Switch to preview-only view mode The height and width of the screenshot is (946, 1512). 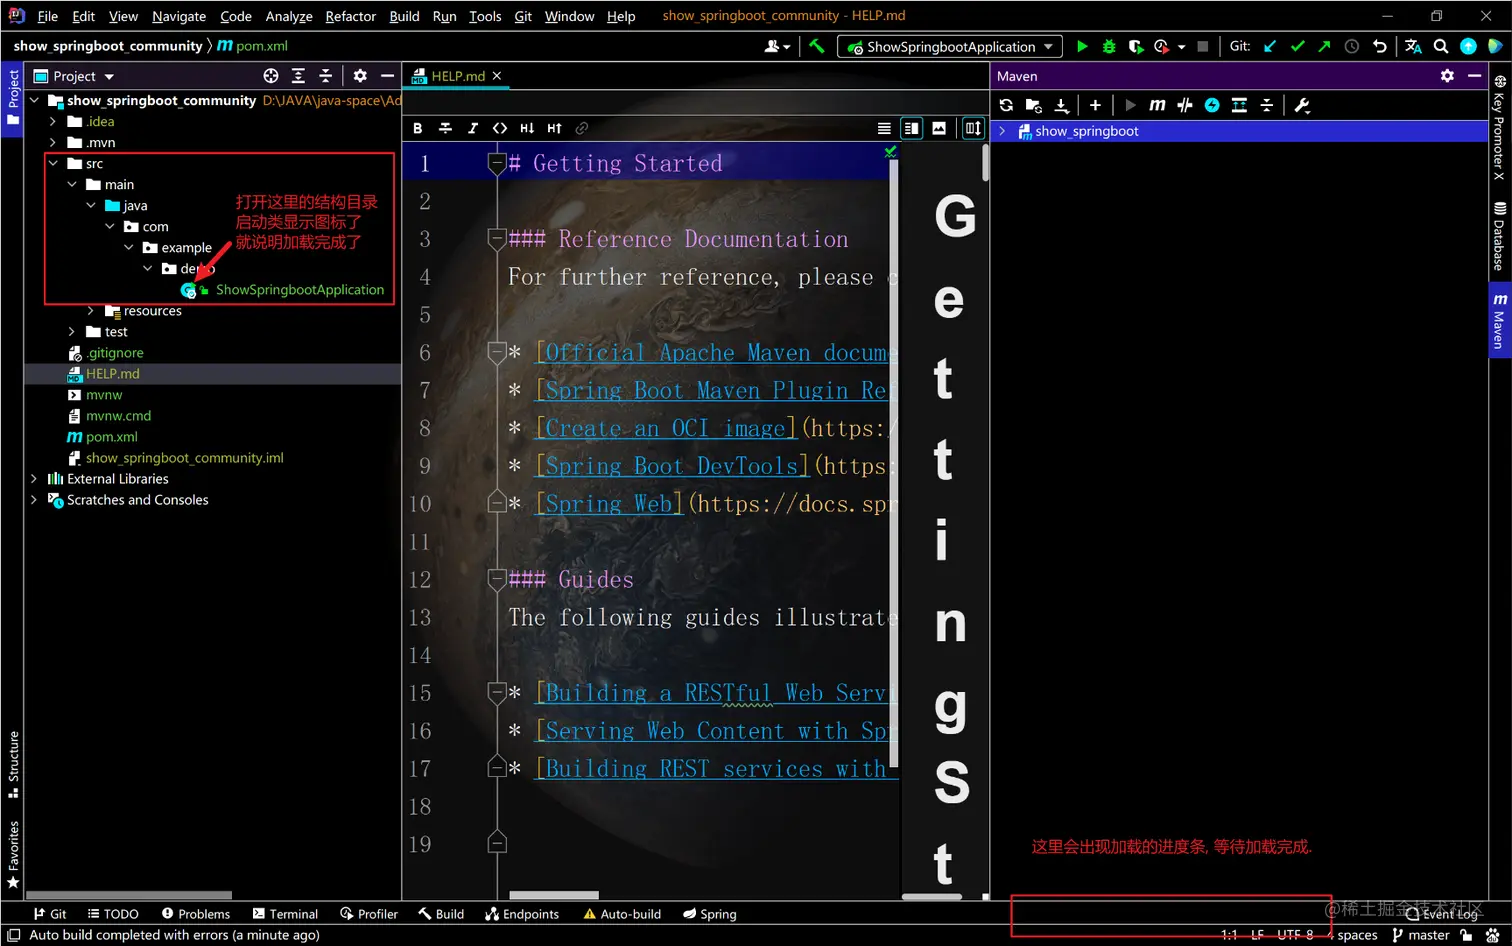939,128
